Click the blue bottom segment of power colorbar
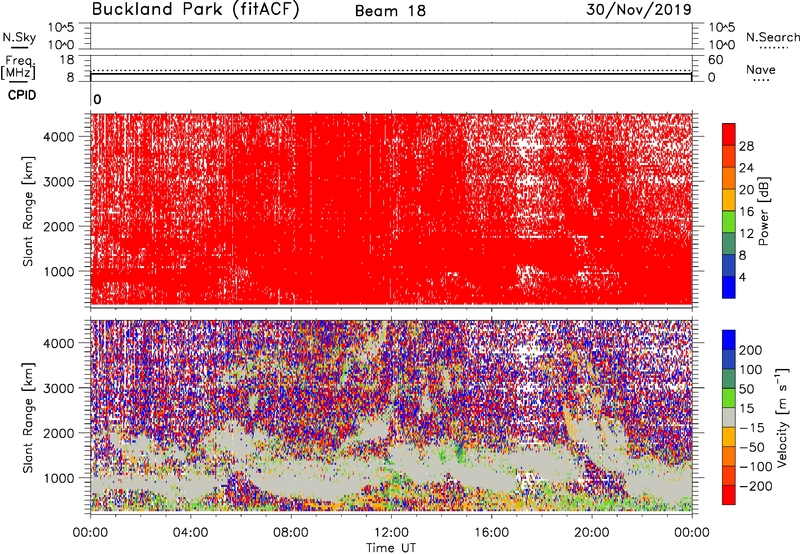Screen dimensions: 800x554 (729, 287)
